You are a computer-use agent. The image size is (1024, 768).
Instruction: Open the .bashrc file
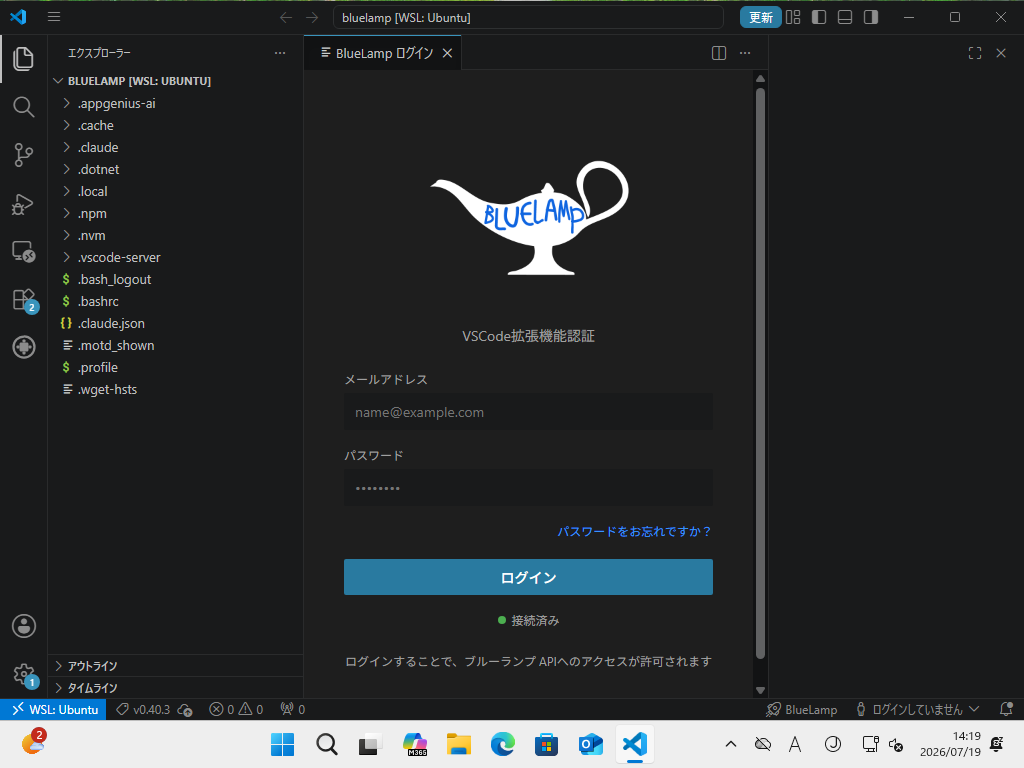click(x=175, y=301)
